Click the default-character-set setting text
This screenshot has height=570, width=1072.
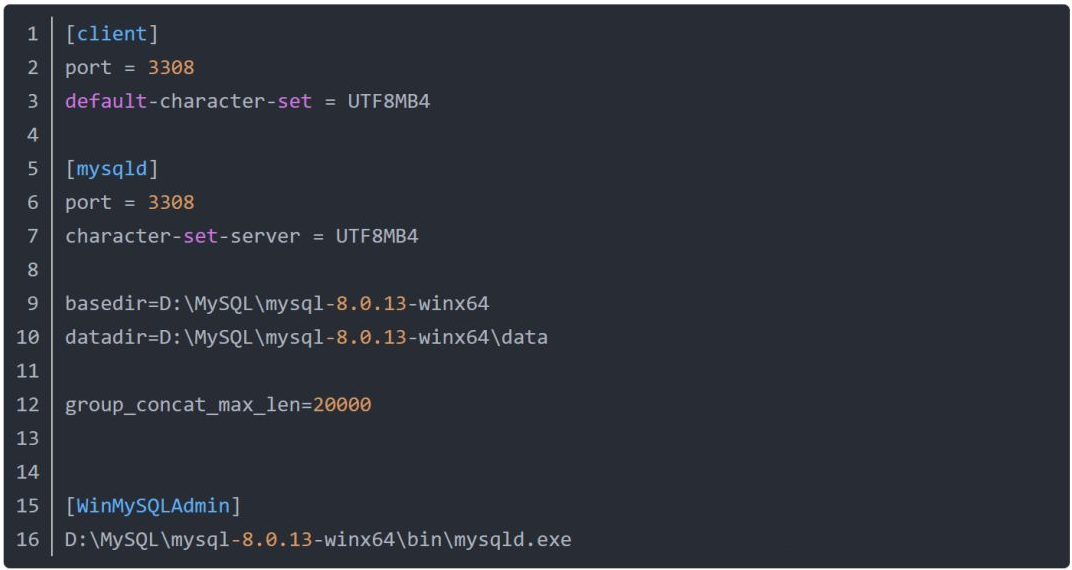pyautogui.click(x=189, y=101)
